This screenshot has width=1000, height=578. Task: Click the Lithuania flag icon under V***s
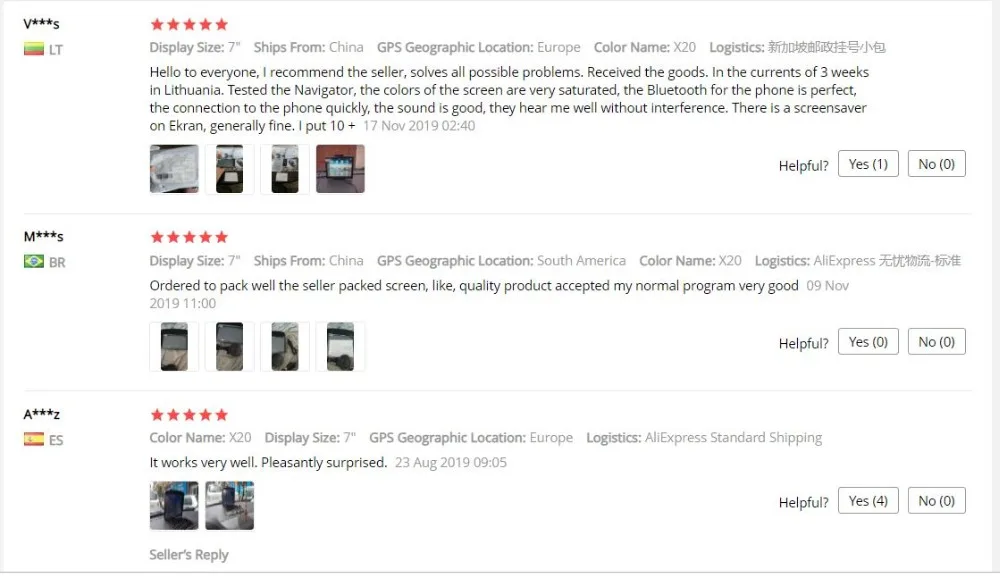point(34,49)
